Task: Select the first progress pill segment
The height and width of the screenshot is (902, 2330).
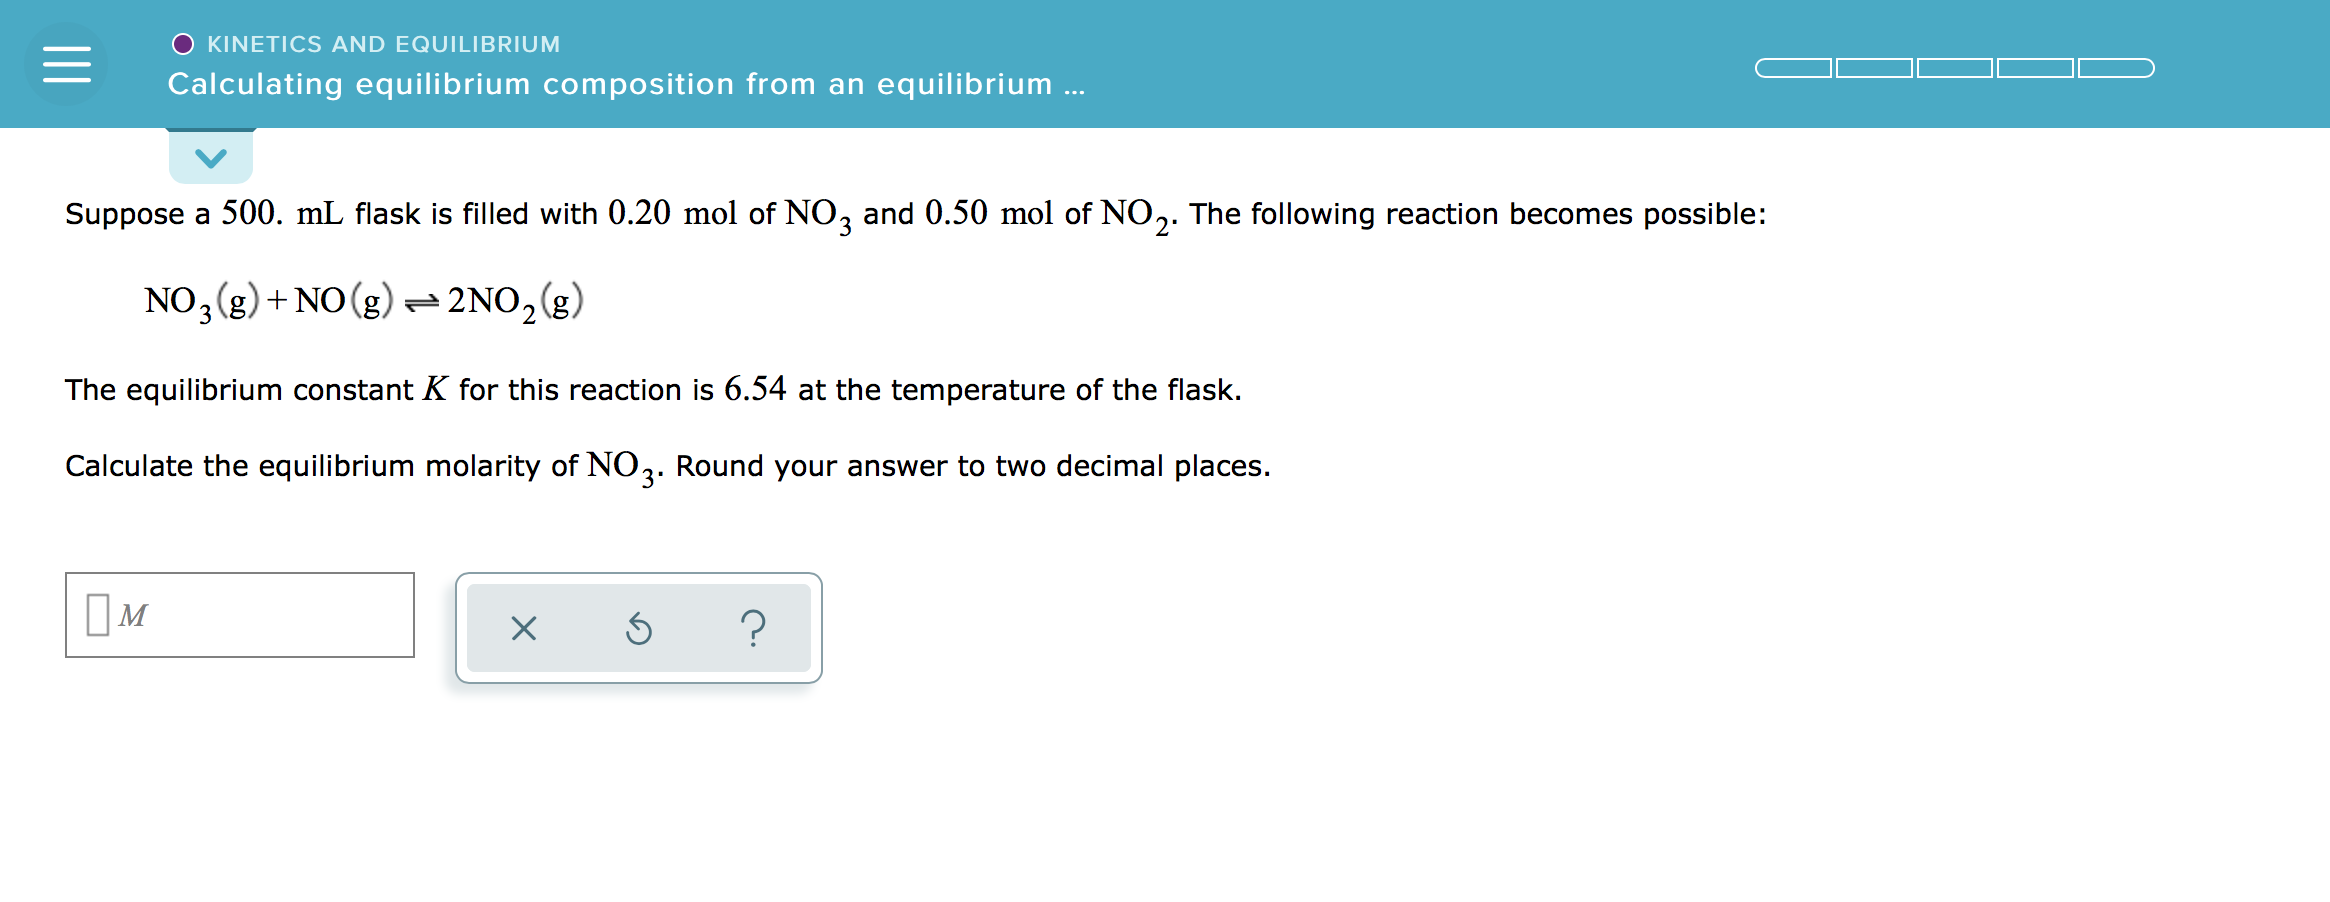Action: tap(1792, 68)
